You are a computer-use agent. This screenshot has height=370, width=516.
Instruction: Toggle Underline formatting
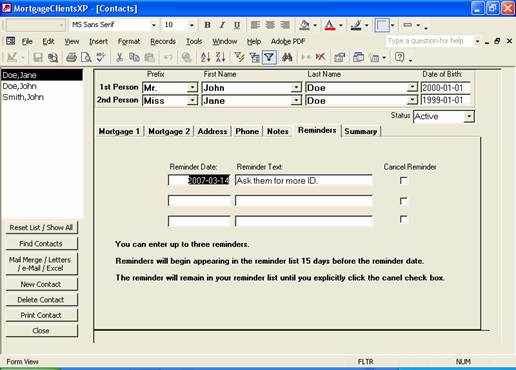(x=237, y=25)
